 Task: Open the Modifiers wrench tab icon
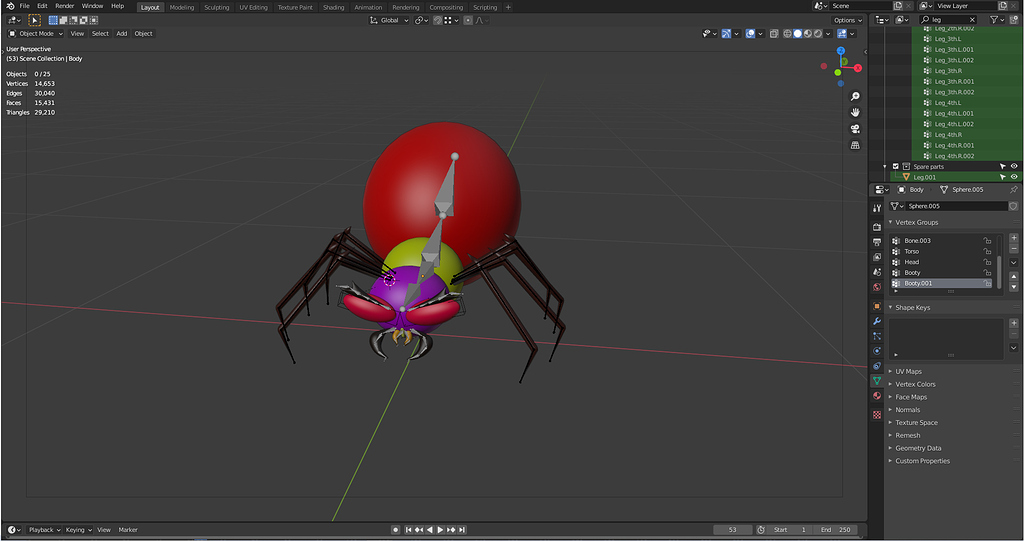pyautogui.click(x=877, y=321)
